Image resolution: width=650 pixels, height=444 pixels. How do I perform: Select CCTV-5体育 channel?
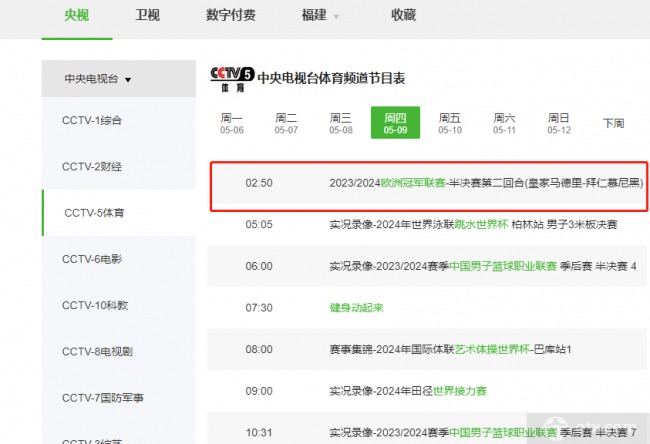coord(119,213)
